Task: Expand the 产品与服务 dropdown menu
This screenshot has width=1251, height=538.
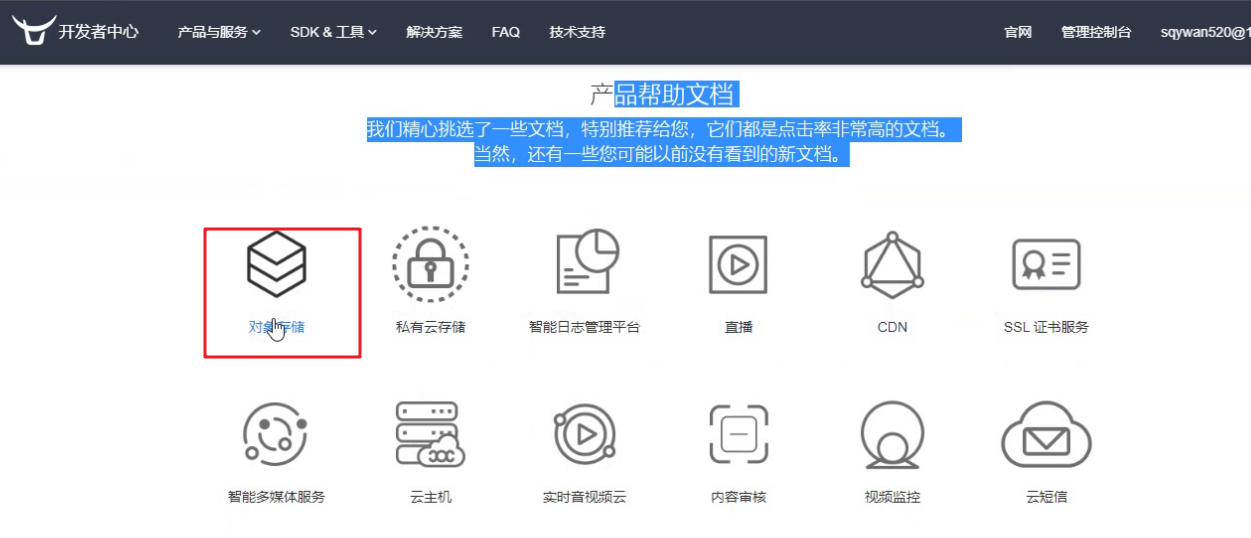Action: click(219, 32)
